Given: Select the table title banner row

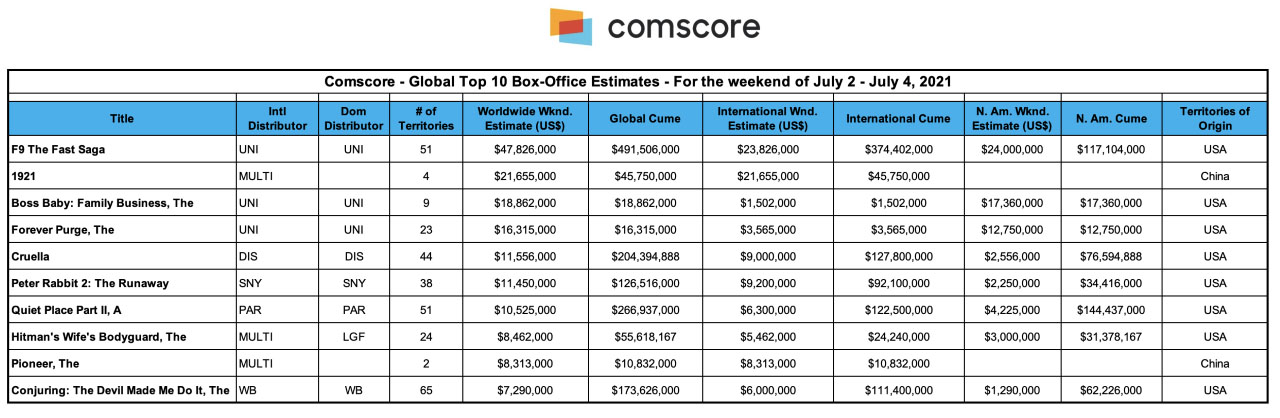Looking at the screenshot, I should point(639,82).
